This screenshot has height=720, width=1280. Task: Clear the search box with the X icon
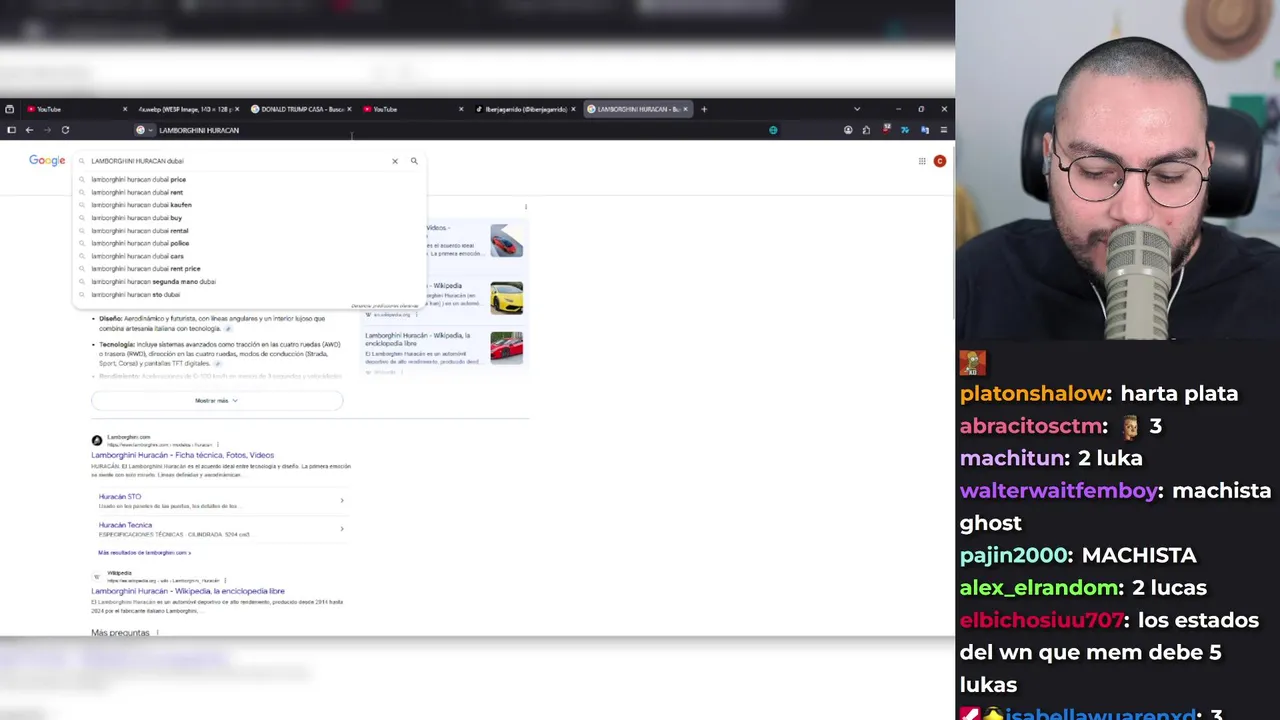click(395, 161)
